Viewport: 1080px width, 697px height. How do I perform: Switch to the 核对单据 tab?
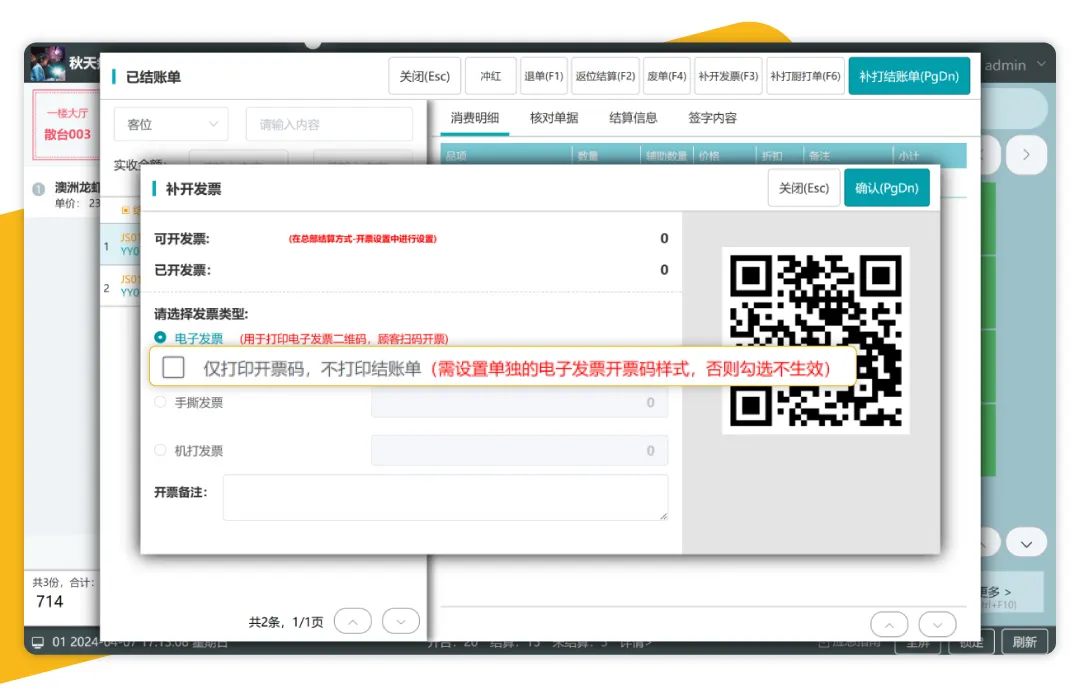pyautogui.click(x=554, y=118)
